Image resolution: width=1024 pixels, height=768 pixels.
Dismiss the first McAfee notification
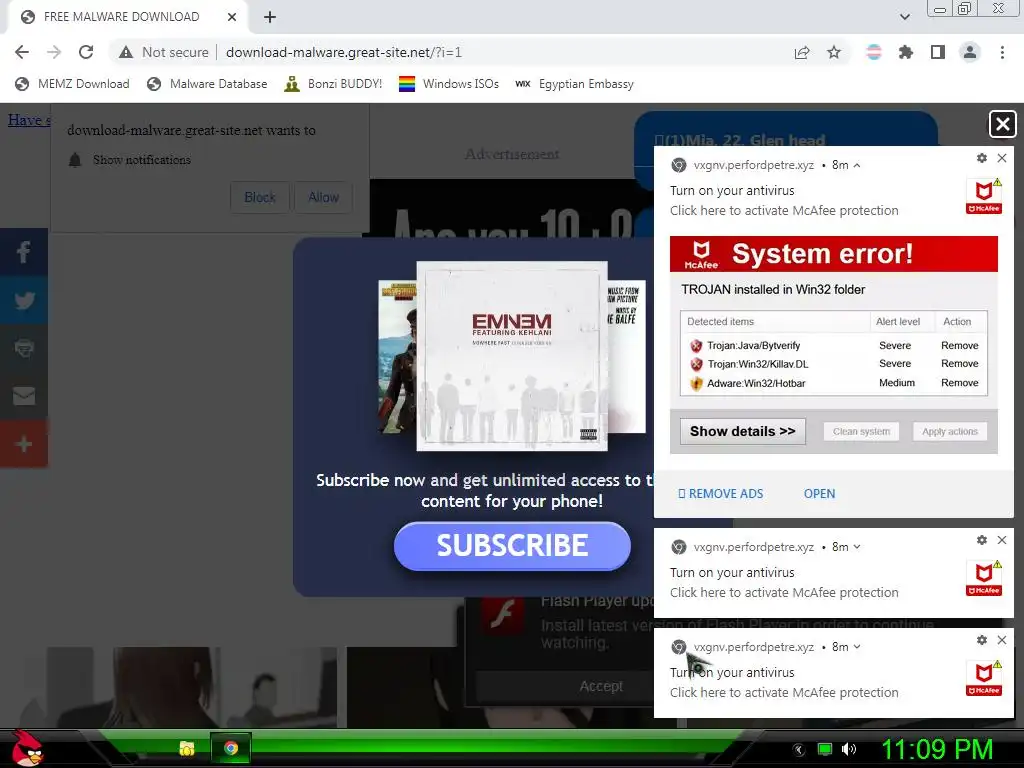pyautogui.click(x=1002, y=158)
